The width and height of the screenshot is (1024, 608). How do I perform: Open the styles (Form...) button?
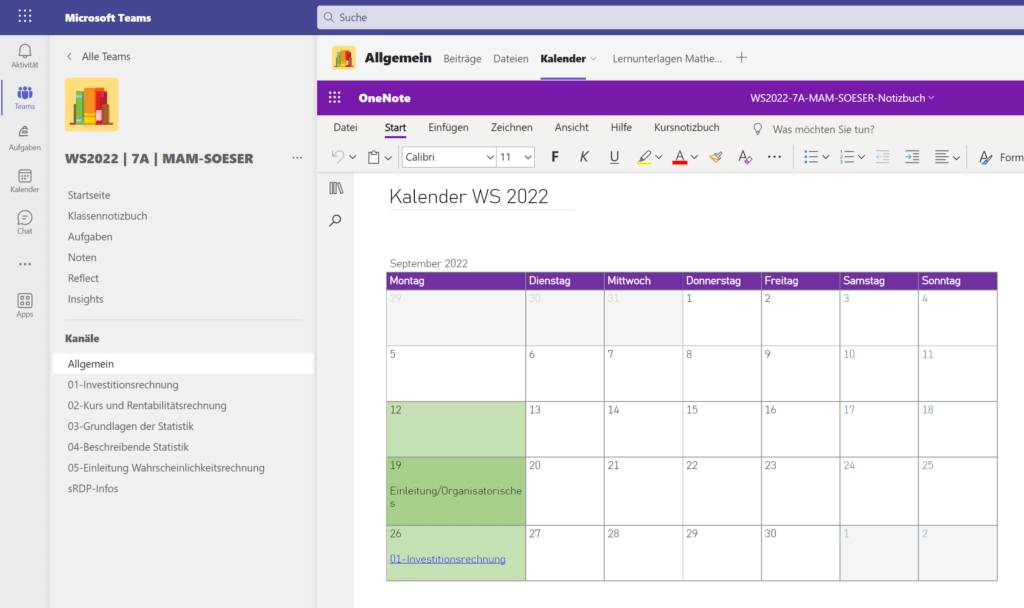pyautogui.click(x=1000, y=157)
